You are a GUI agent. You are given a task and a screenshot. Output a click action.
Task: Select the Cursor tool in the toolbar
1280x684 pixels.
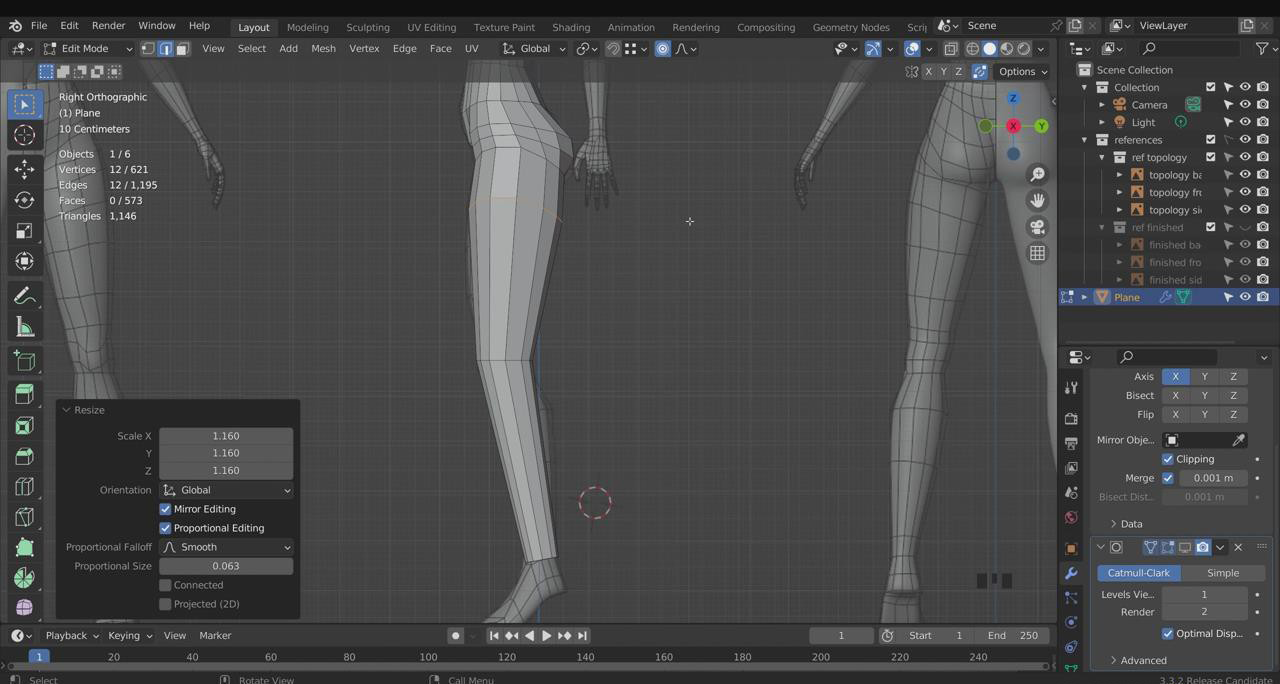(x=25, y=135)
